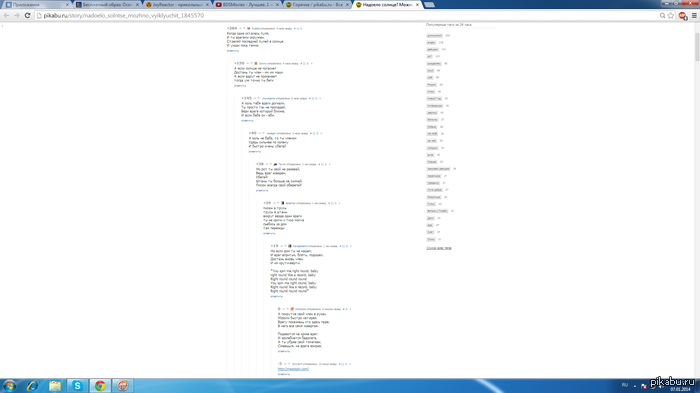Open the zoom magnifier icon in address bar
Image resolution: width=700 pixels, height=393 pixels.
click(x=662, y=15)
